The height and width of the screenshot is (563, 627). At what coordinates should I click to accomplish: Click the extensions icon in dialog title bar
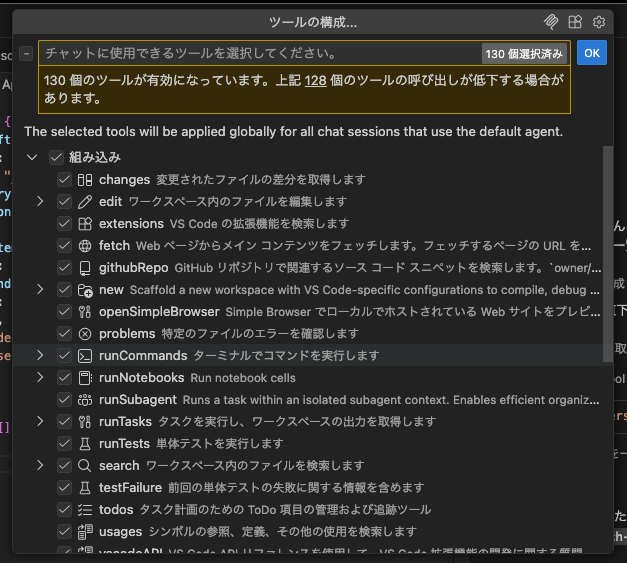pos(575,22)
